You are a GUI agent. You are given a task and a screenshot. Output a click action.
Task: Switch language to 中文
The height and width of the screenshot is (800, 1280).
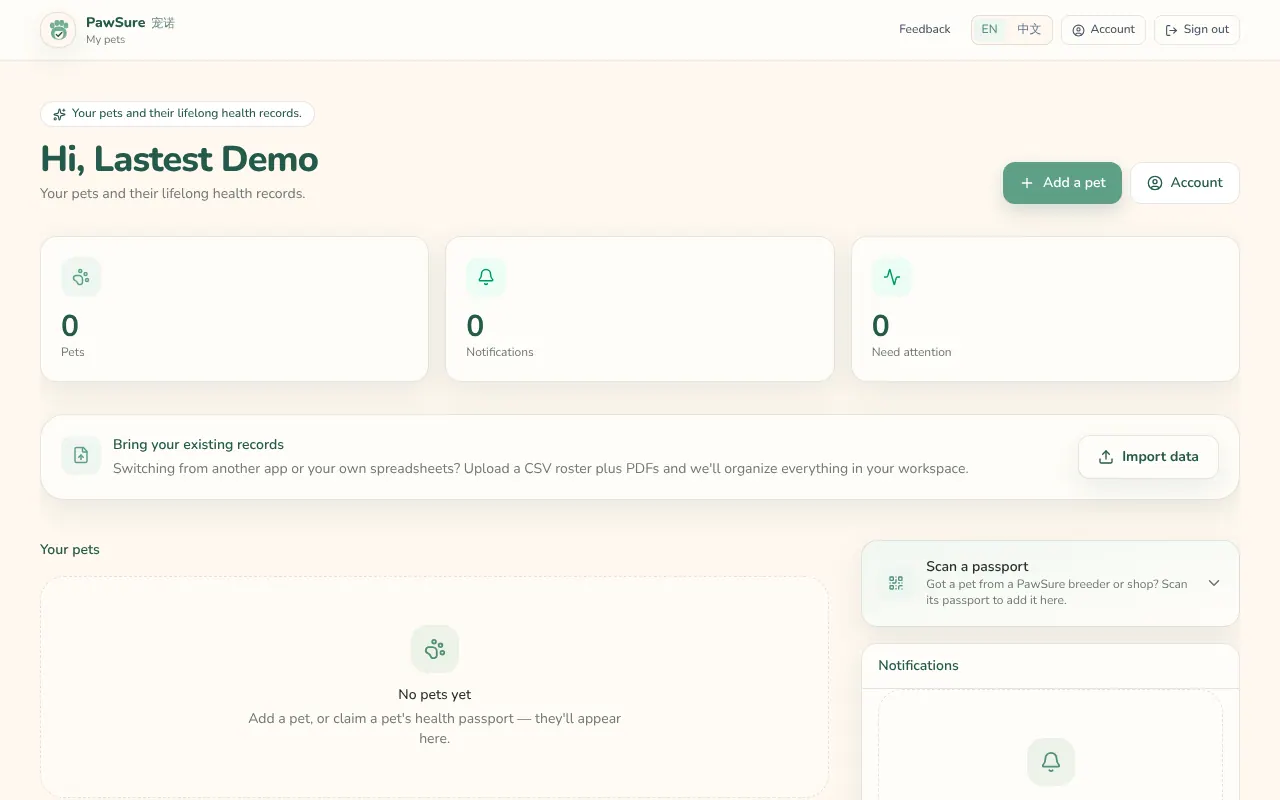click(x=1029, y=30)
